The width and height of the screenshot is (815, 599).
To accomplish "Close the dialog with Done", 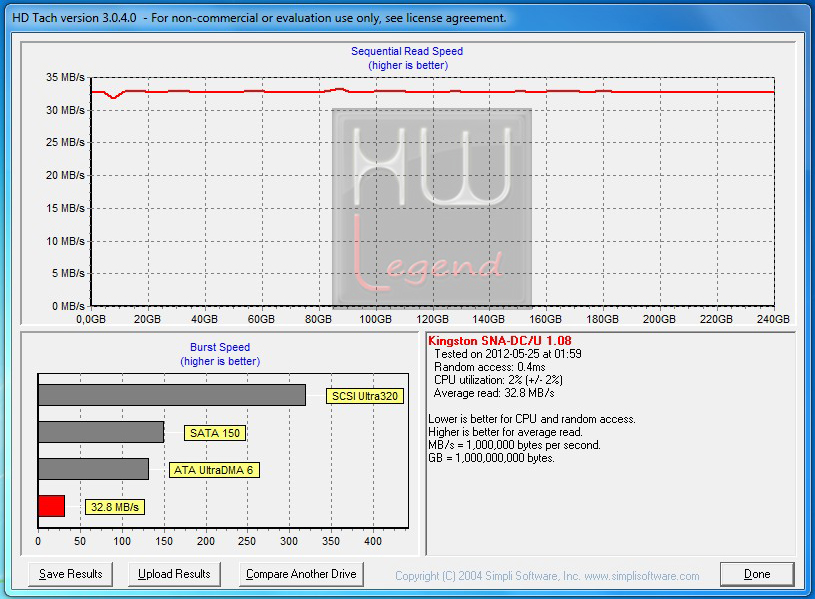I will click(x=757, y=574).
